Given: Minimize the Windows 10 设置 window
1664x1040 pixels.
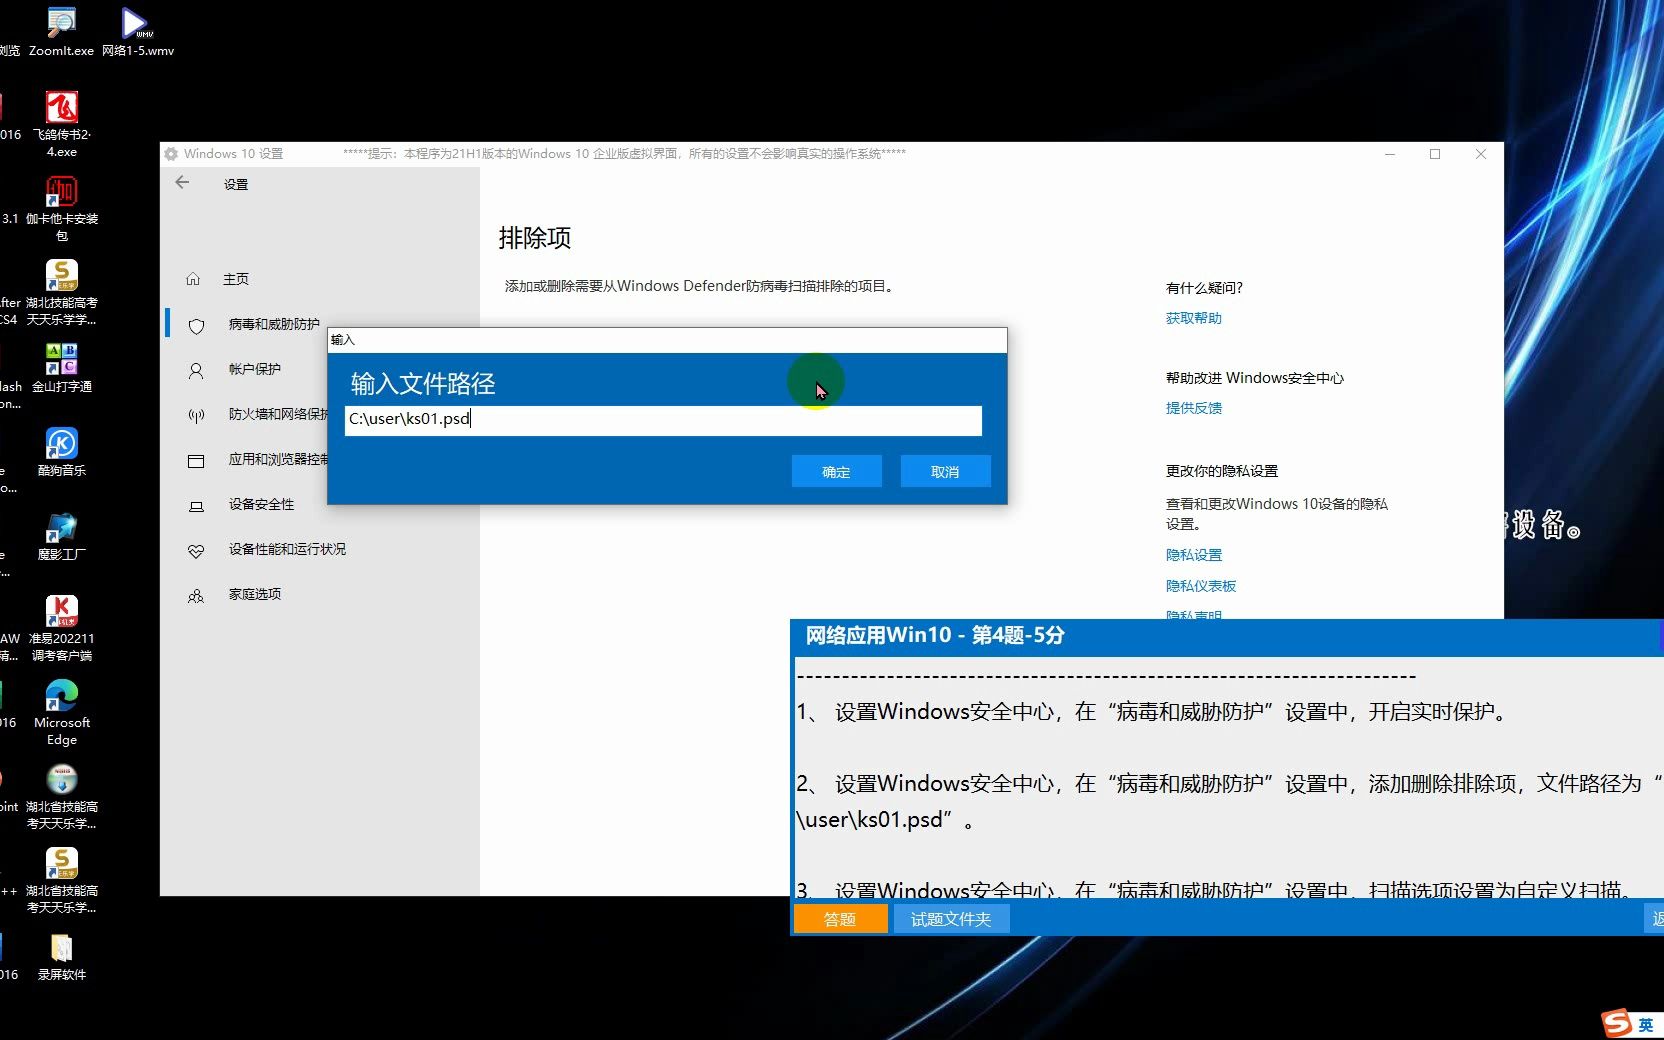Looking at the screenshot, I should [1390, 154].
